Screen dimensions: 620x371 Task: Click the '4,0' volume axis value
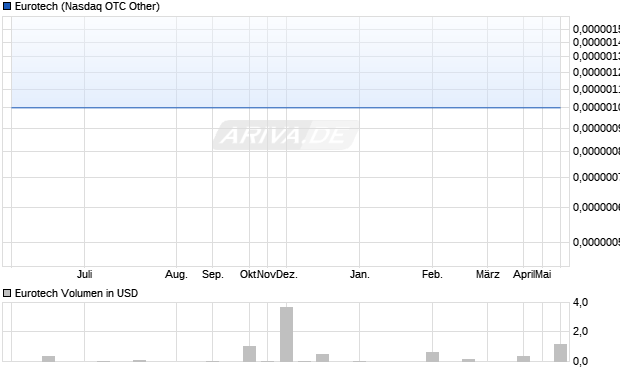pyautogui.click(x=580, y=303)
